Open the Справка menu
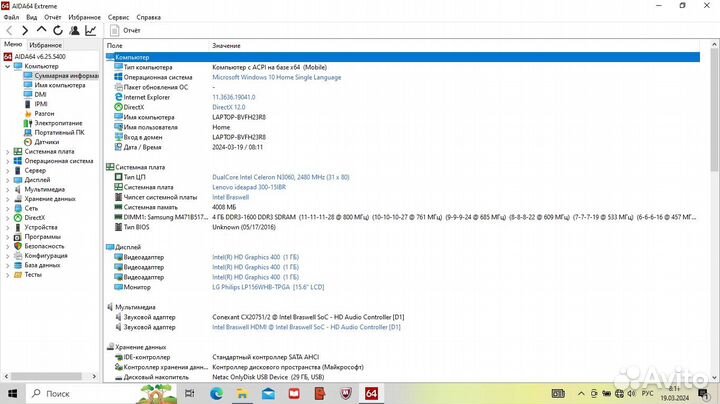 coord(148,17)
